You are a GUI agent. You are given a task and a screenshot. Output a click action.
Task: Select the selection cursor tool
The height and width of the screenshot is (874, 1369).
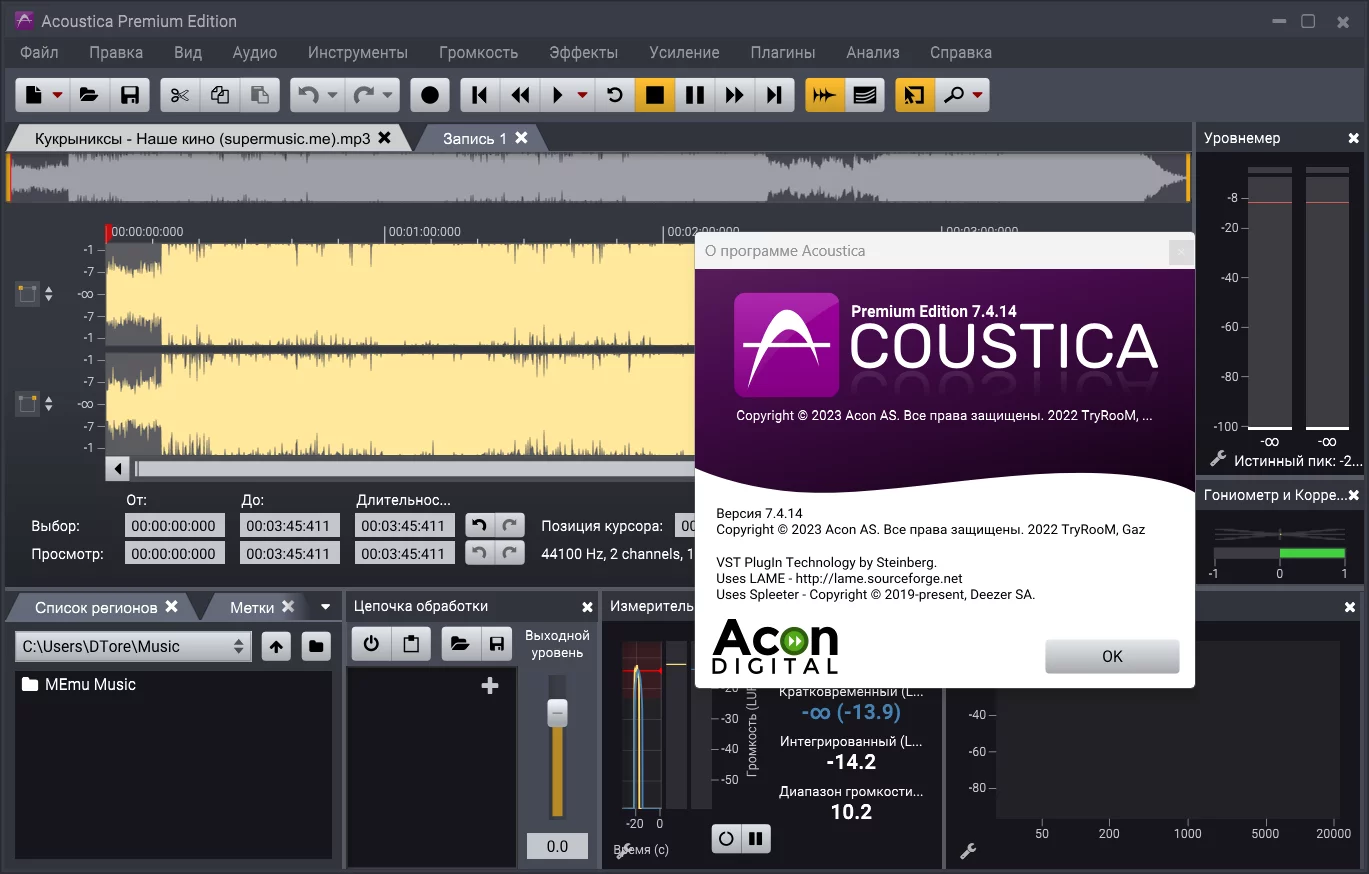(x=915, y=95)
